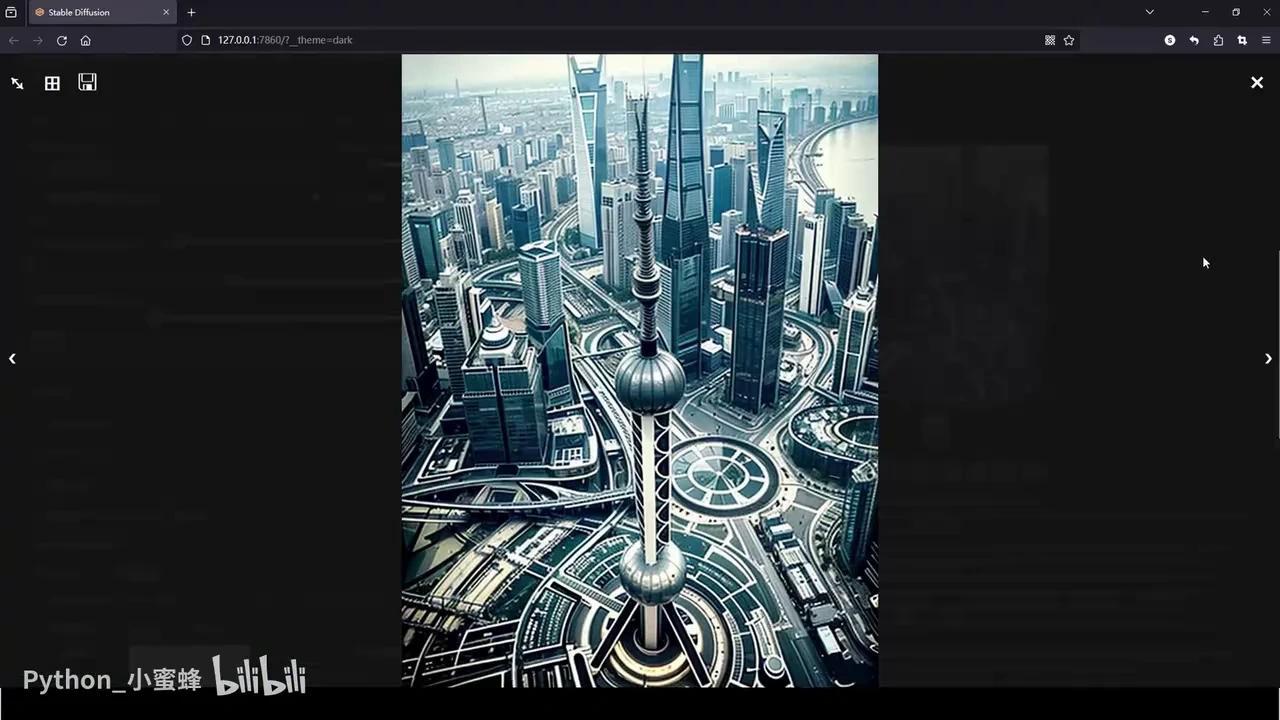
Task: Expand the puzzle-piece extensions dropdown
Action: coord(1218,40)
